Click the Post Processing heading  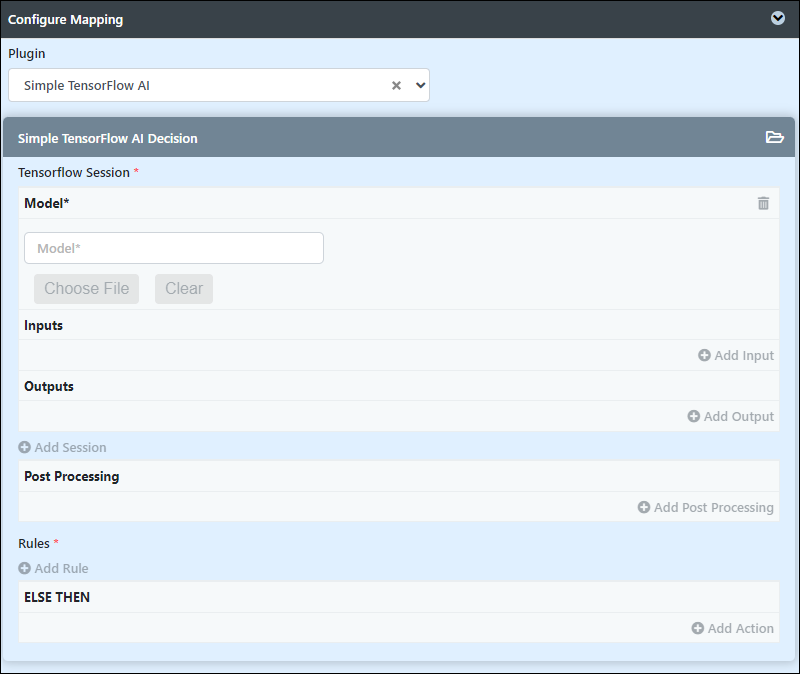pos(71,477)
